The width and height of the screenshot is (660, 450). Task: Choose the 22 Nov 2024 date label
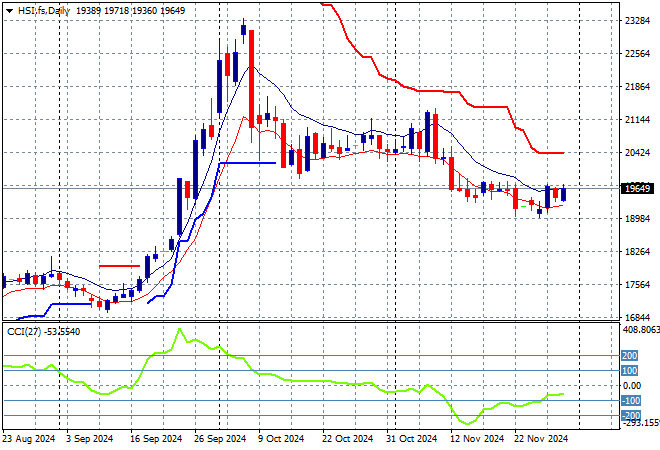tap(540, 438)
